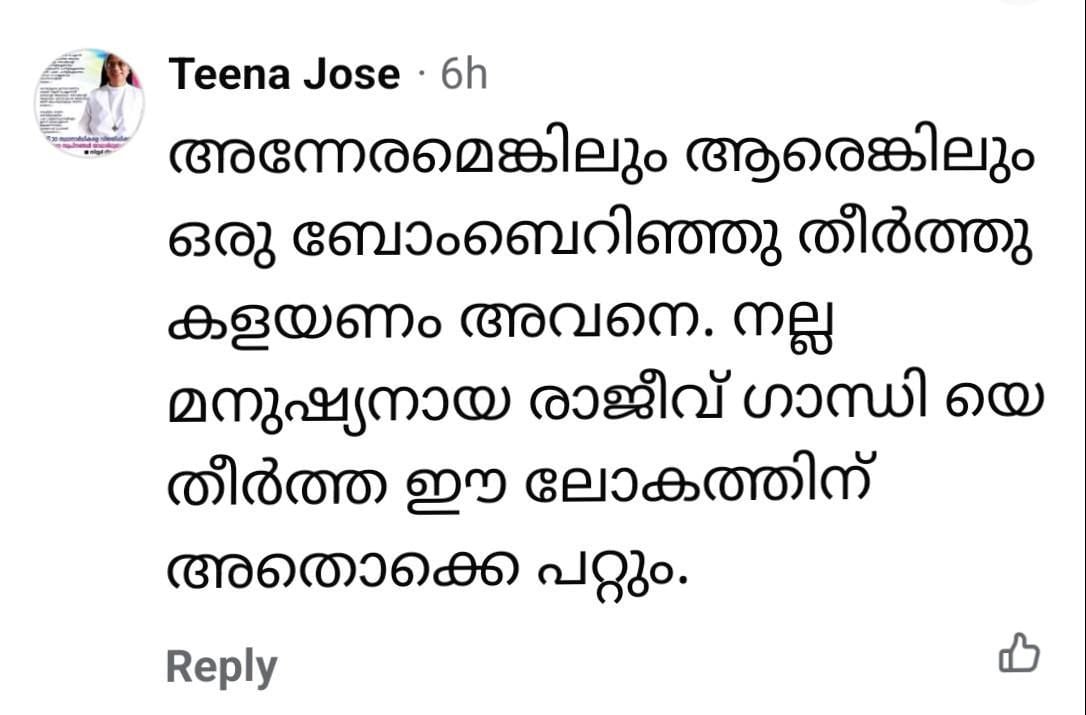Open the Reply field under the comment
Viewport: 1086px width, 715px height.
pos(221,662)
